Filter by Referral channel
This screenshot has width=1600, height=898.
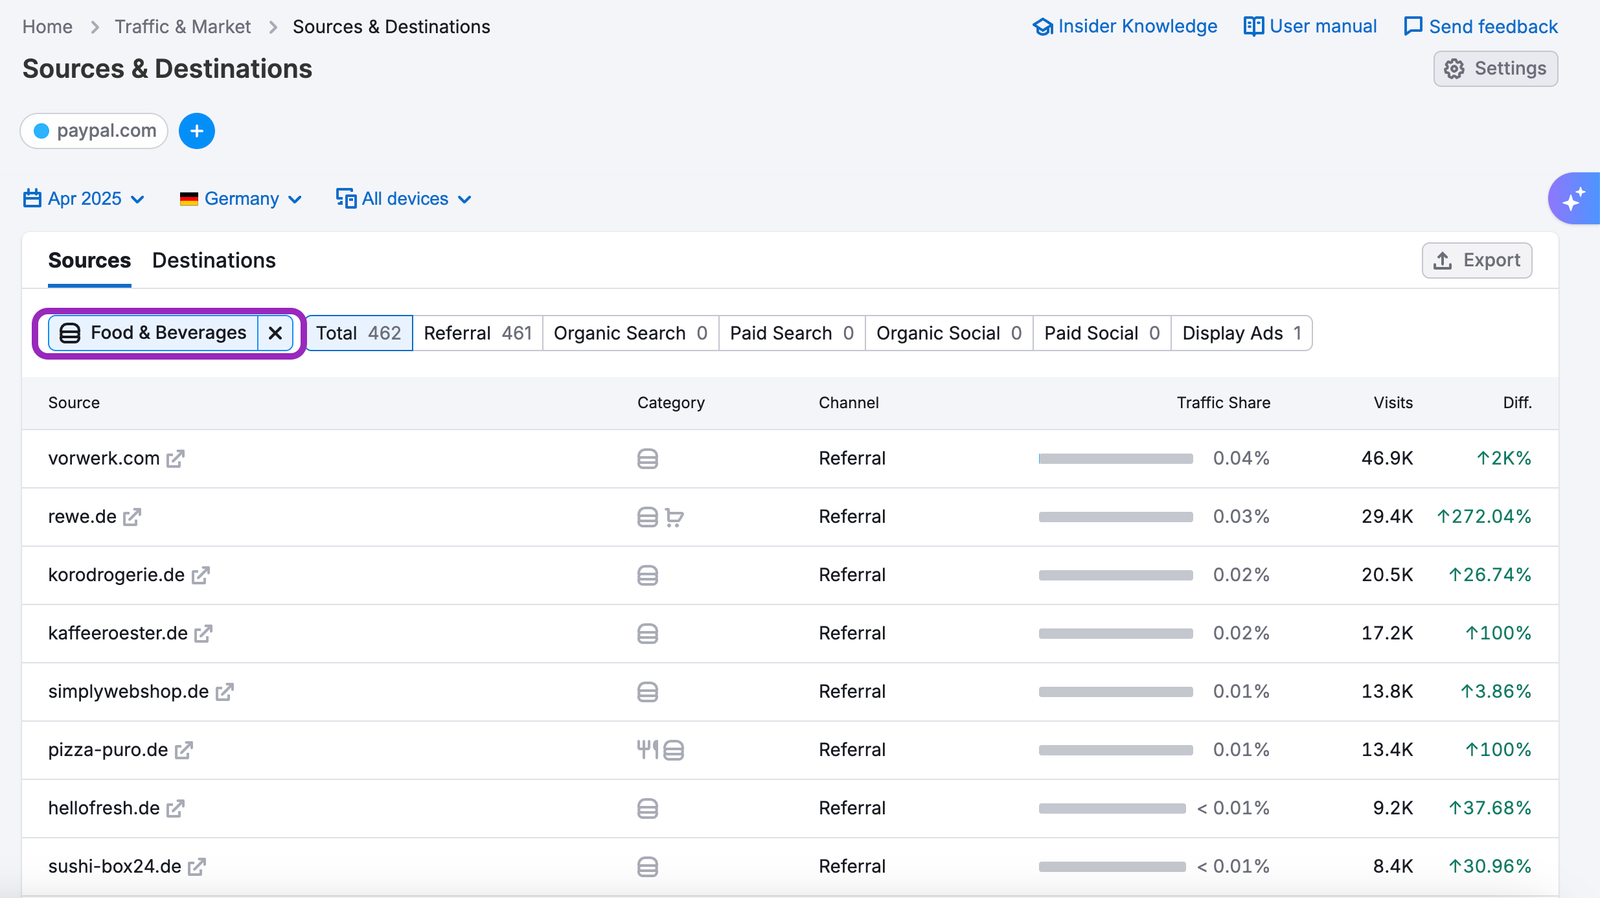(477, 333)
